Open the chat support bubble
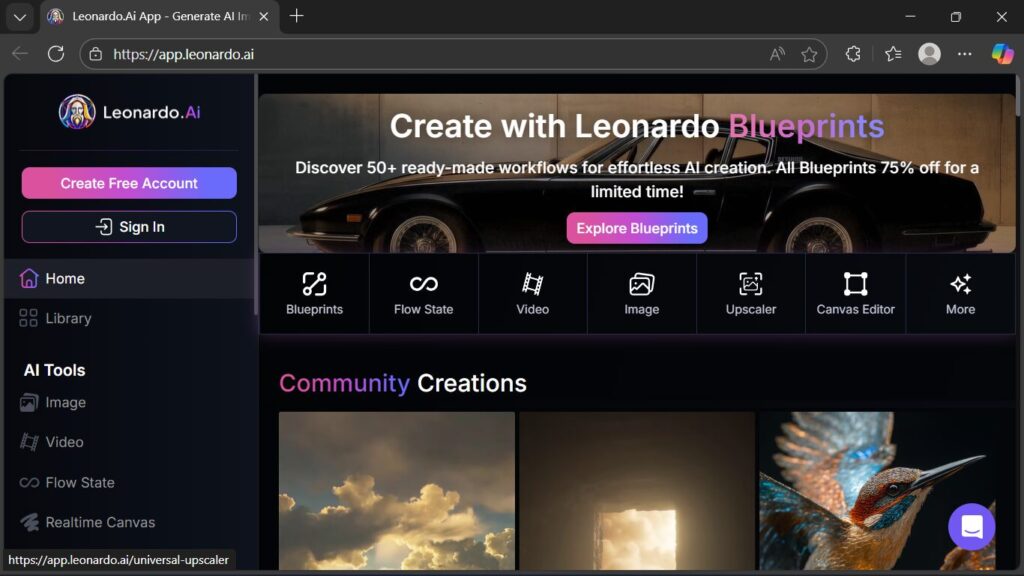1024x576 pixels. click(x=970, y=527)
